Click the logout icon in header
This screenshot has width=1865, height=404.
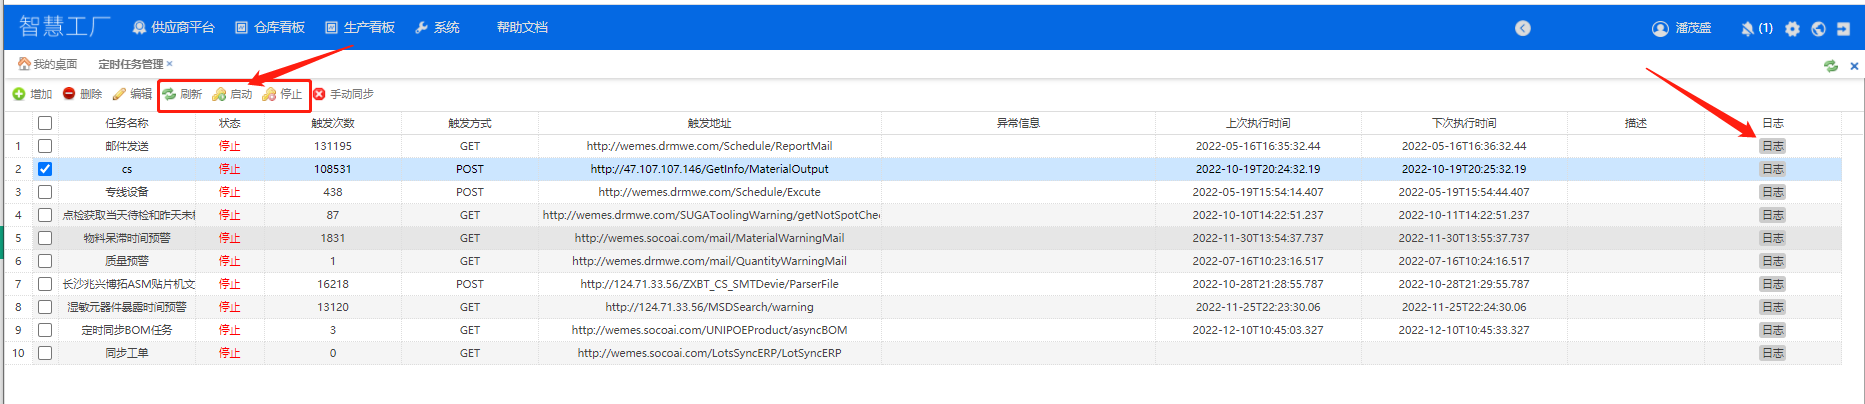1843,28
